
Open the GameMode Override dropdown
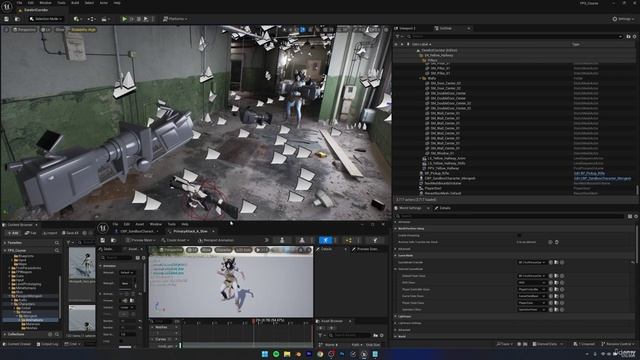pos(532,262)
